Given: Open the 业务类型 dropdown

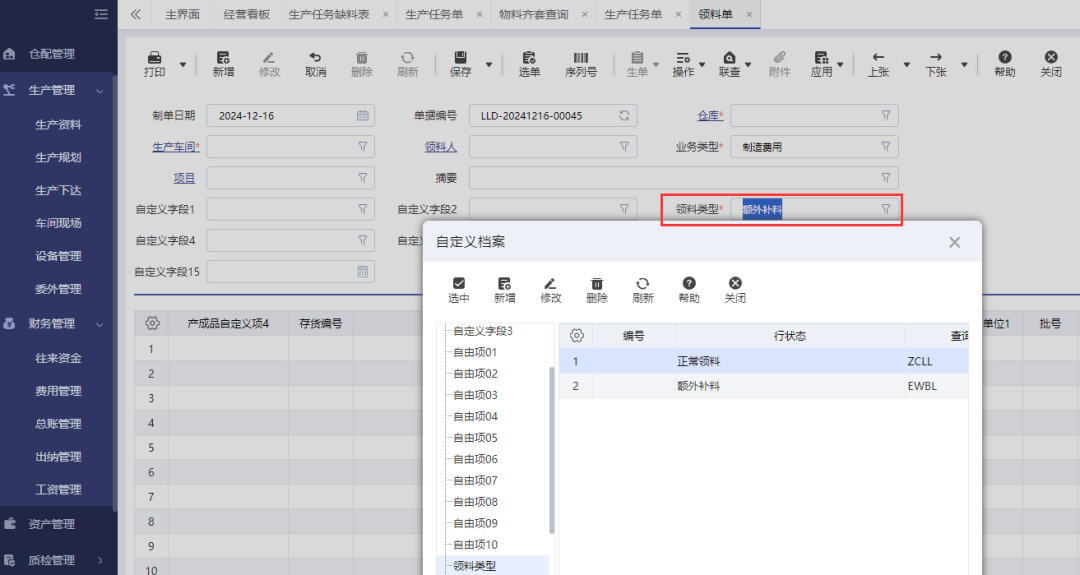Looking at the screenshot, I should coord(886,146).
